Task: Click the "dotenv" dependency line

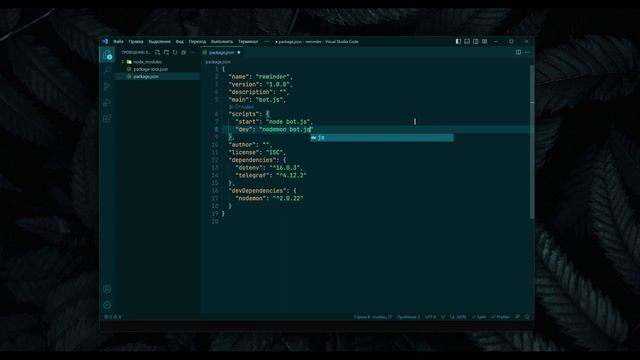Action: click(x=269, y=168)
